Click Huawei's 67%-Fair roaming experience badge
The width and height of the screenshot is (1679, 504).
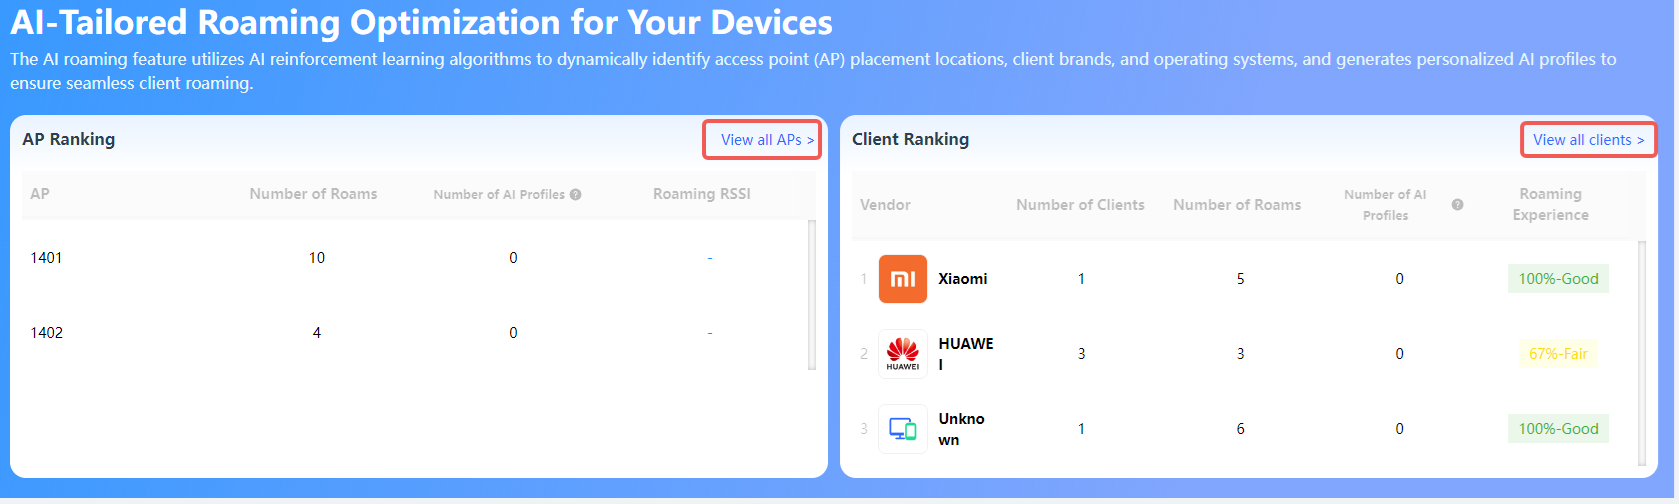(1558, 354)
